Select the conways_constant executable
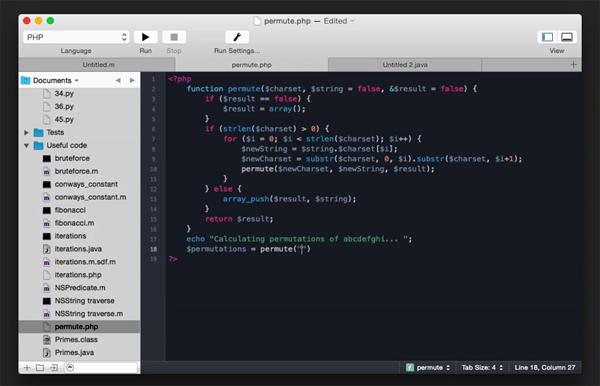Viewport: 600px width, 386px height. click(86, 184)
